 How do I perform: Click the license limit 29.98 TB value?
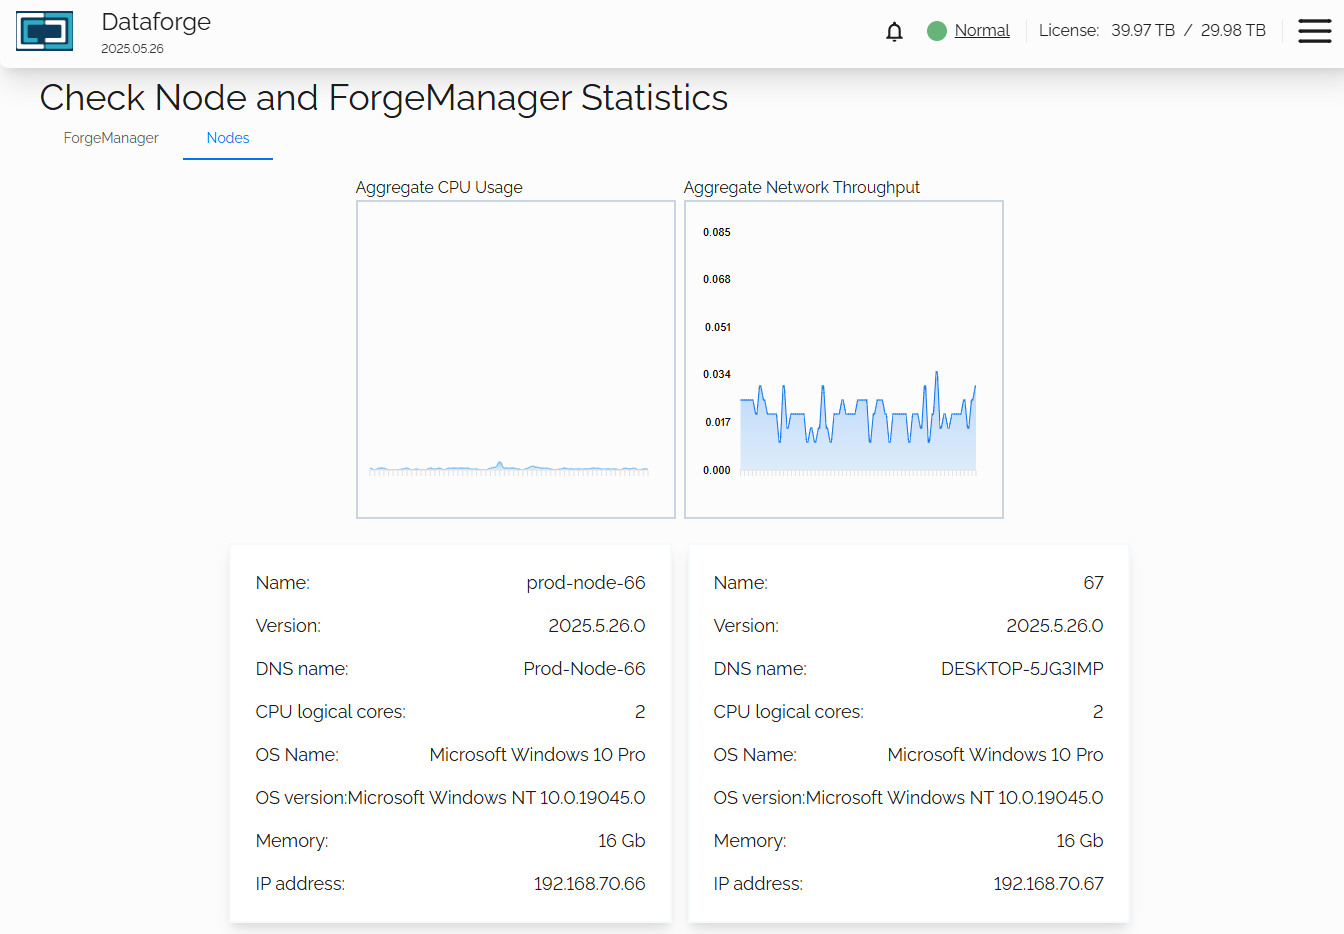[1233, 31]
